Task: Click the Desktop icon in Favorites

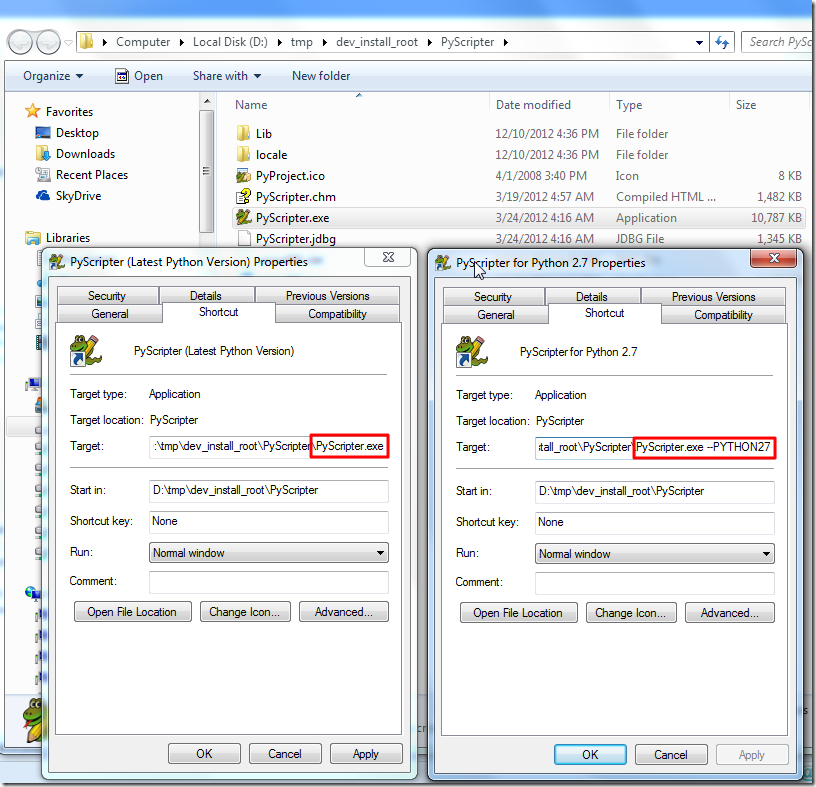Action: pos(43,132)
